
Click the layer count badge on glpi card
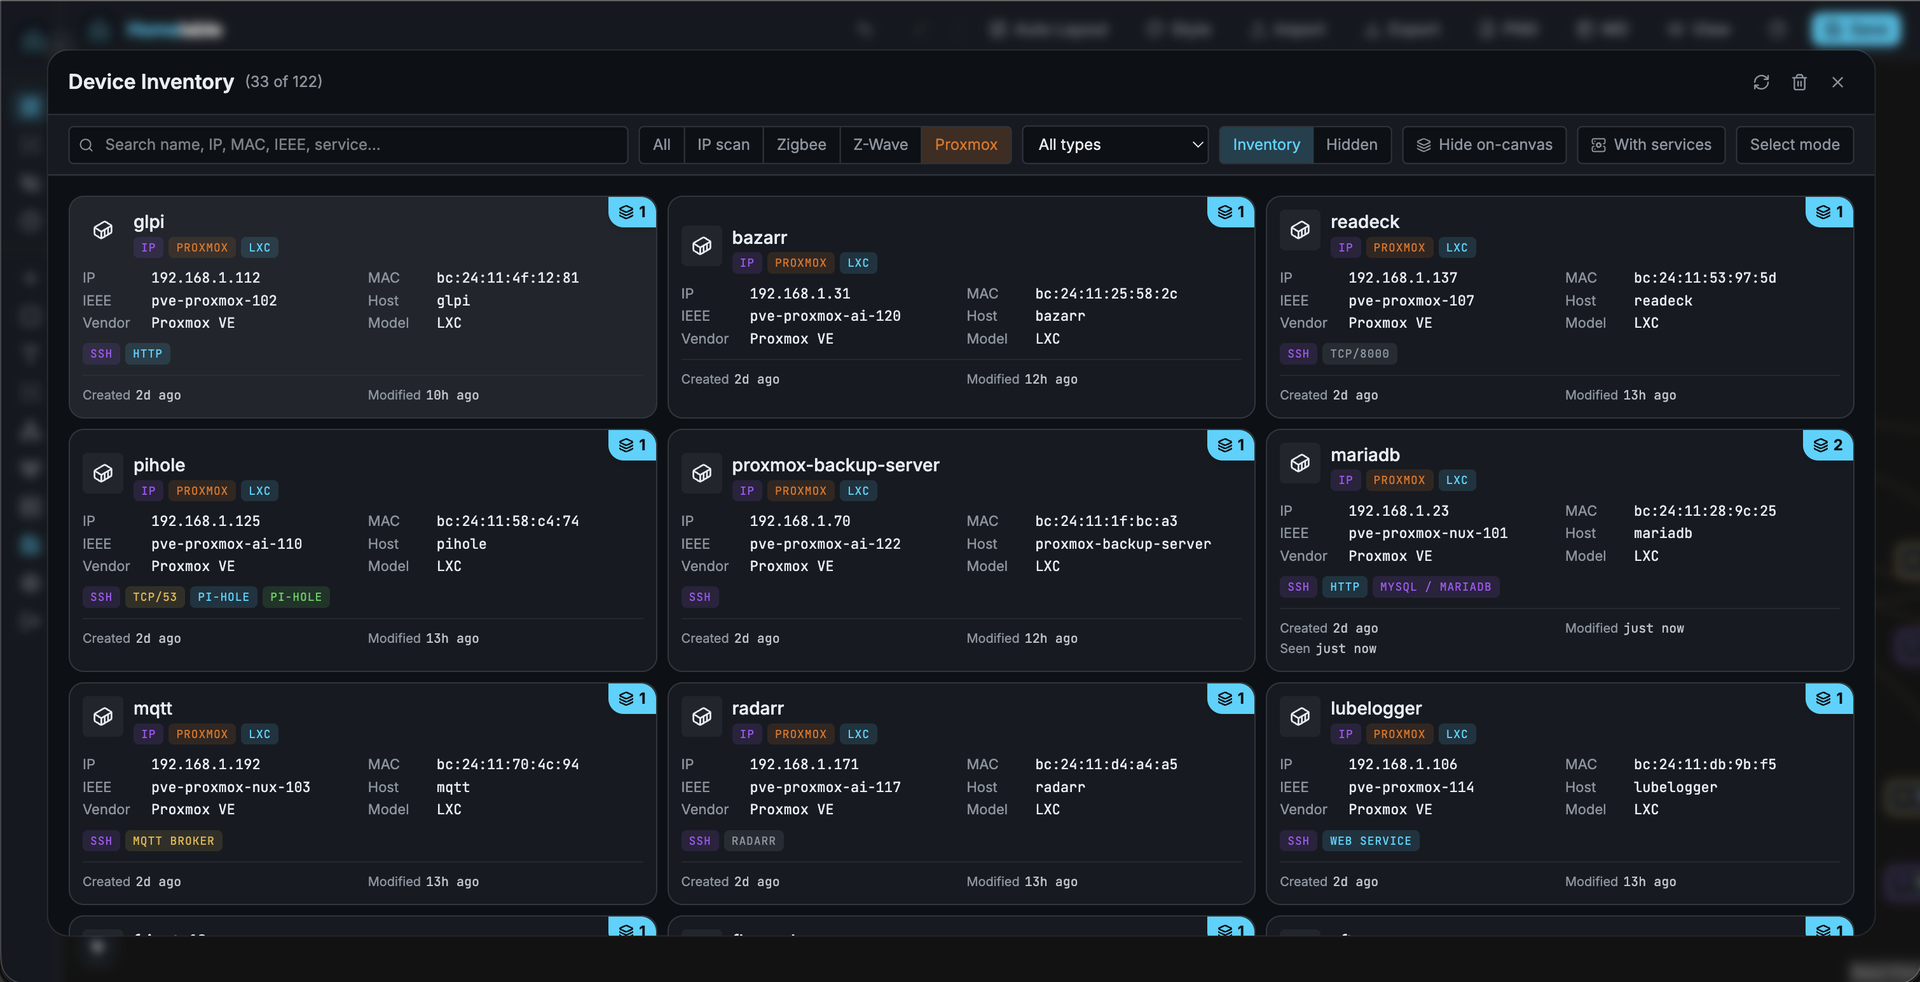point(632,212)
